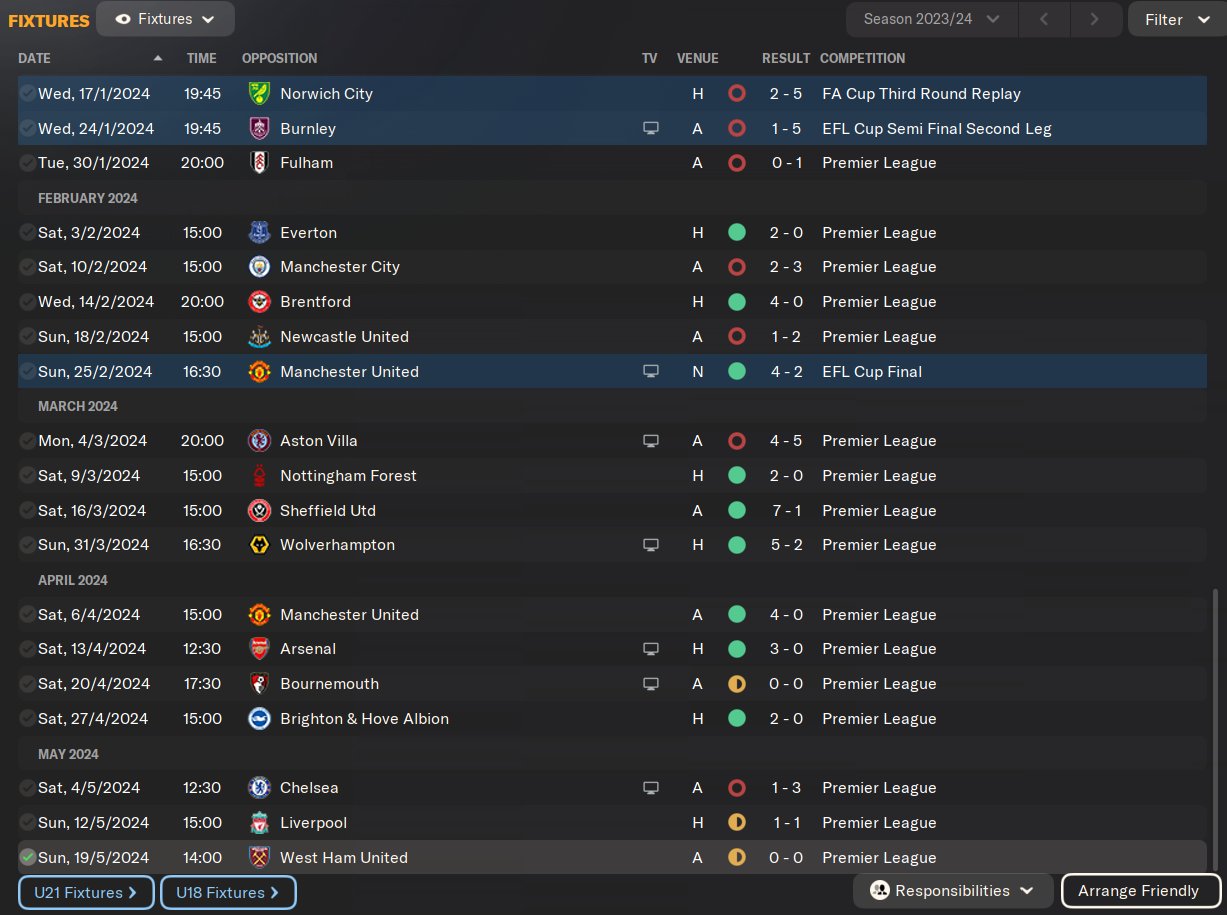Screen dimensions: 1227x915
Task: Toggle the checkmark beside the Liverpool fixture
Action: click(27, 823)
